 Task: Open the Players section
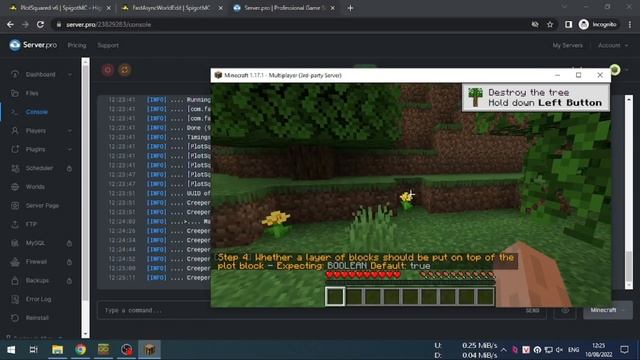36,131
